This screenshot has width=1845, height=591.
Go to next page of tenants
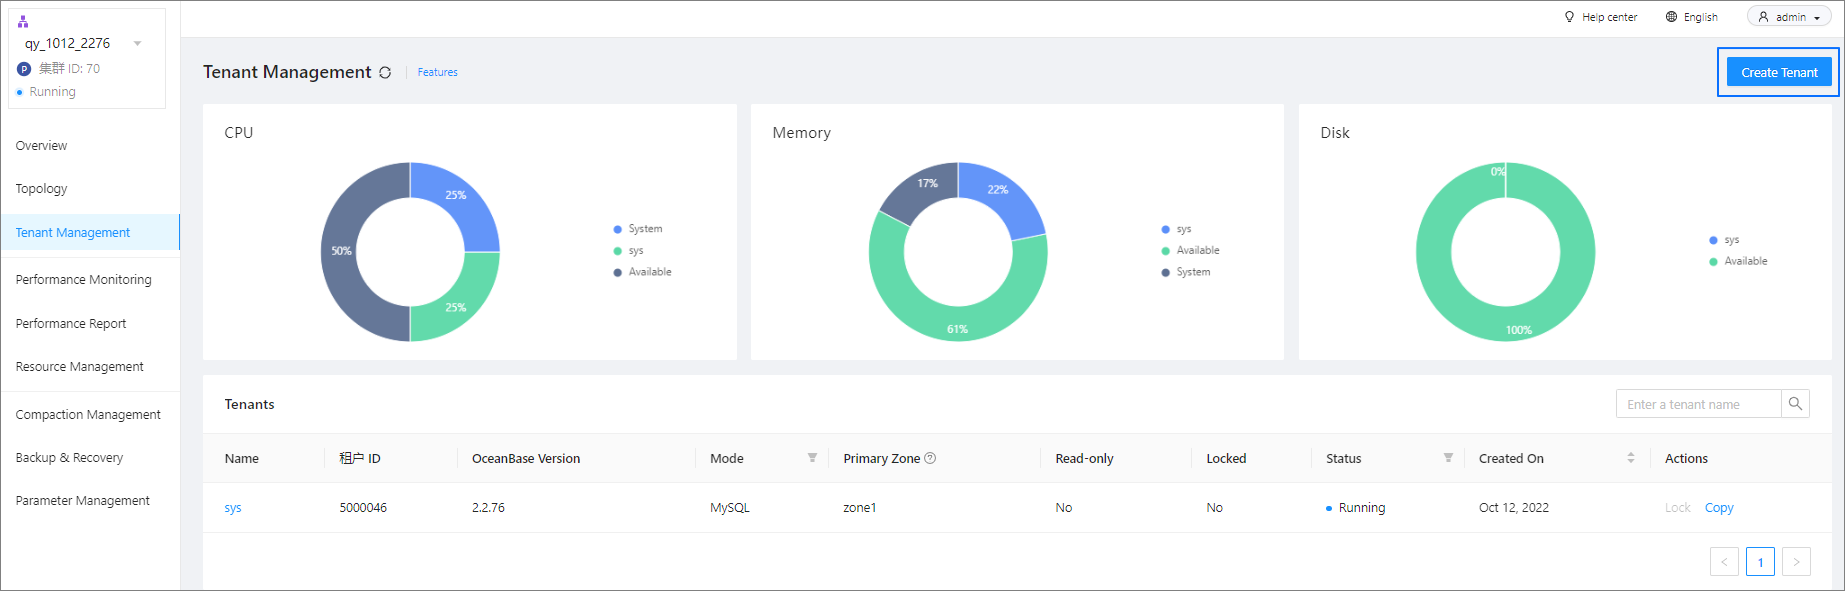point(1796,562)
